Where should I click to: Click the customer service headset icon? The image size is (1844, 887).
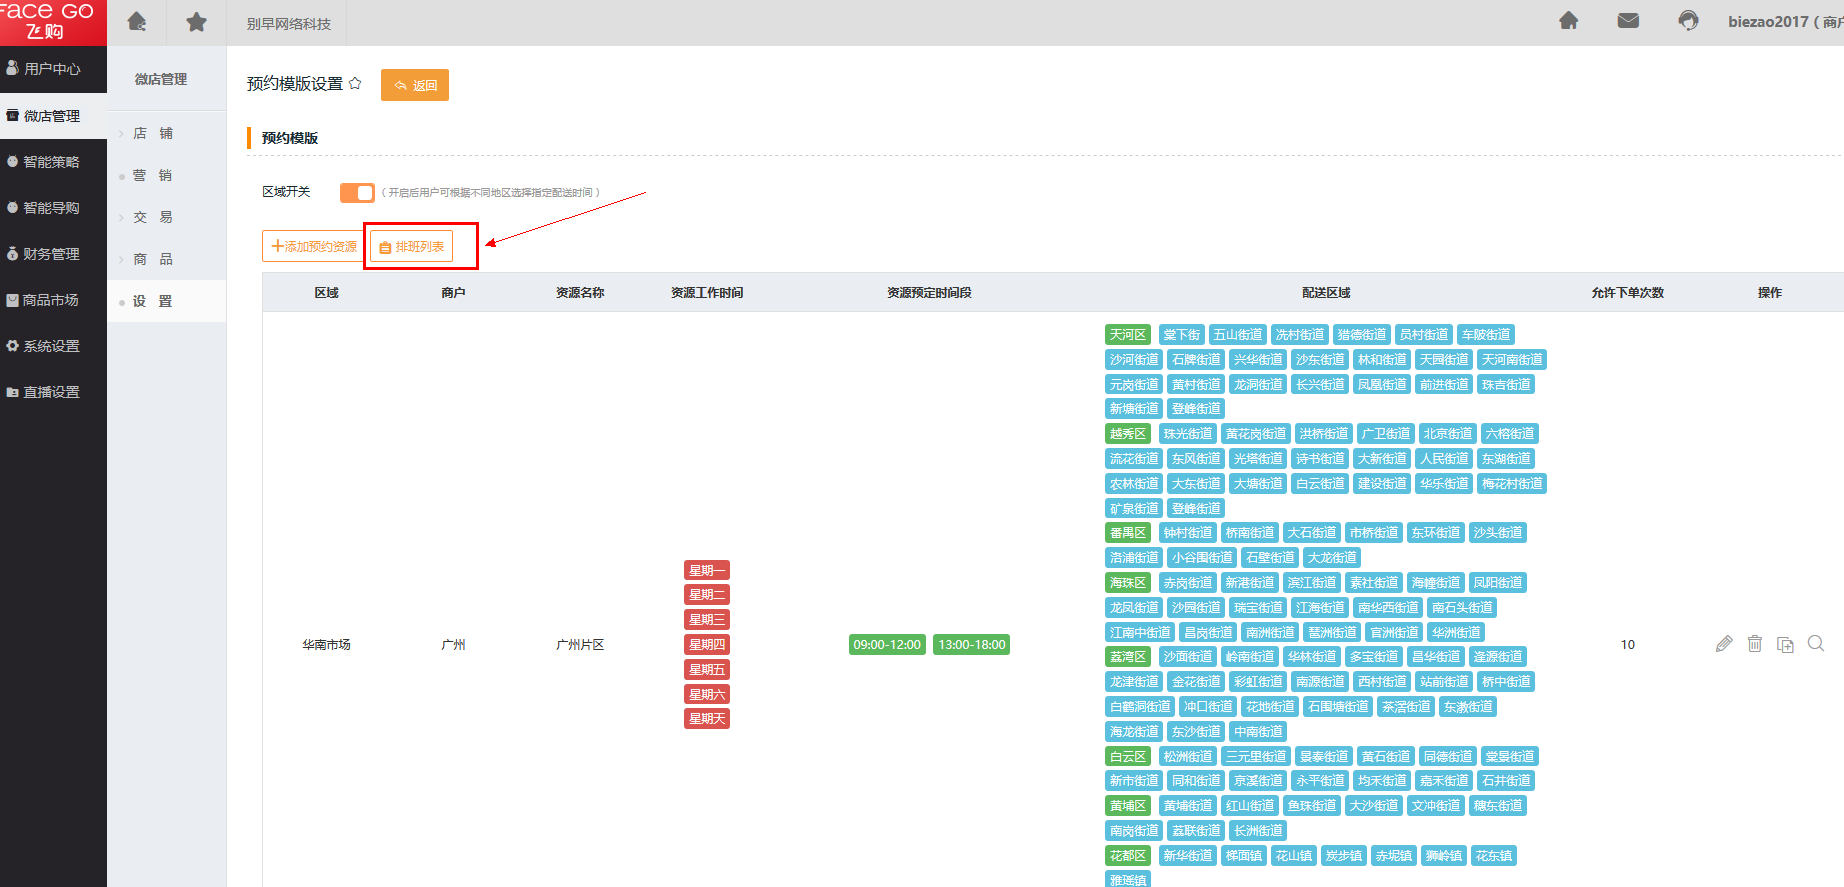tap(1688, 21)
